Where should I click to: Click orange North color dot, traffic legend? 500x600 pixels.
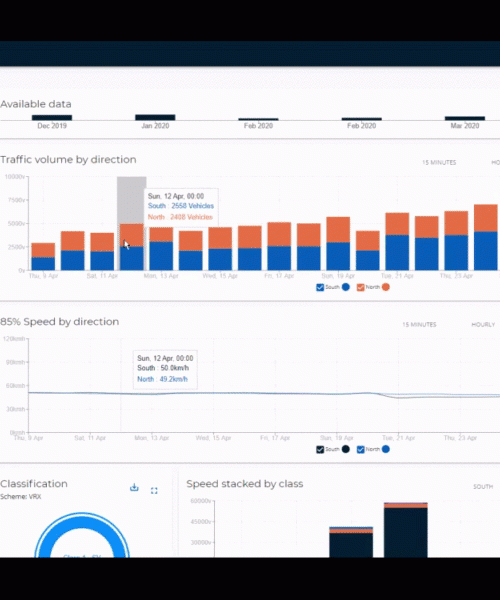click(386, 287)
